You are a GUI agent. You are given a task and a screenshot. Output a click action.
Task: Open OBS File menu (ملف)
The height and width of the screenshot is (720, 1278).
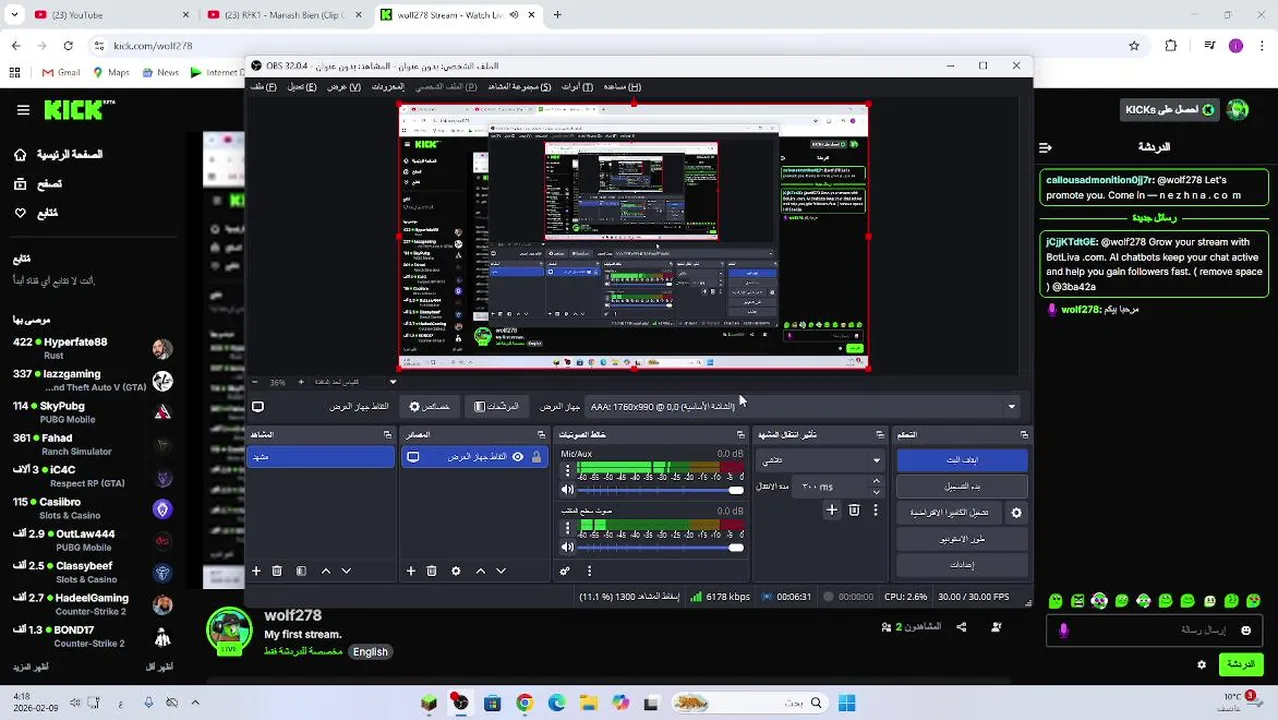[263, 87]
